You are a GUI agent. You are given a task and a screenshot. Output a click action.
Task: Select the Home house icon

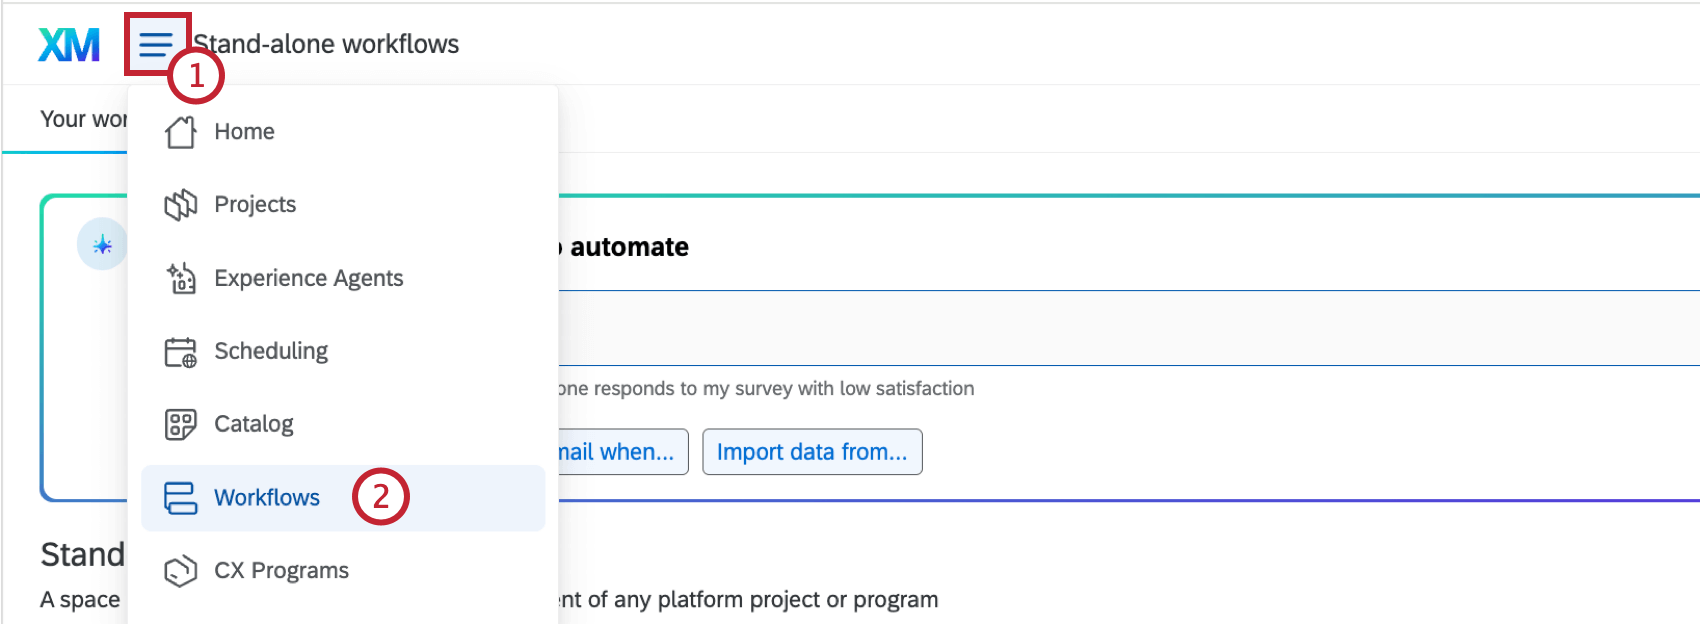point(180,130)
